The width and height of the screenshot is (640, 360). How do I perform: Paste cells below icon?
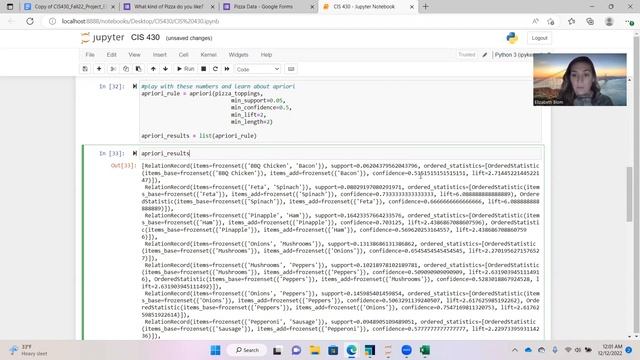(x=138, y=69)
